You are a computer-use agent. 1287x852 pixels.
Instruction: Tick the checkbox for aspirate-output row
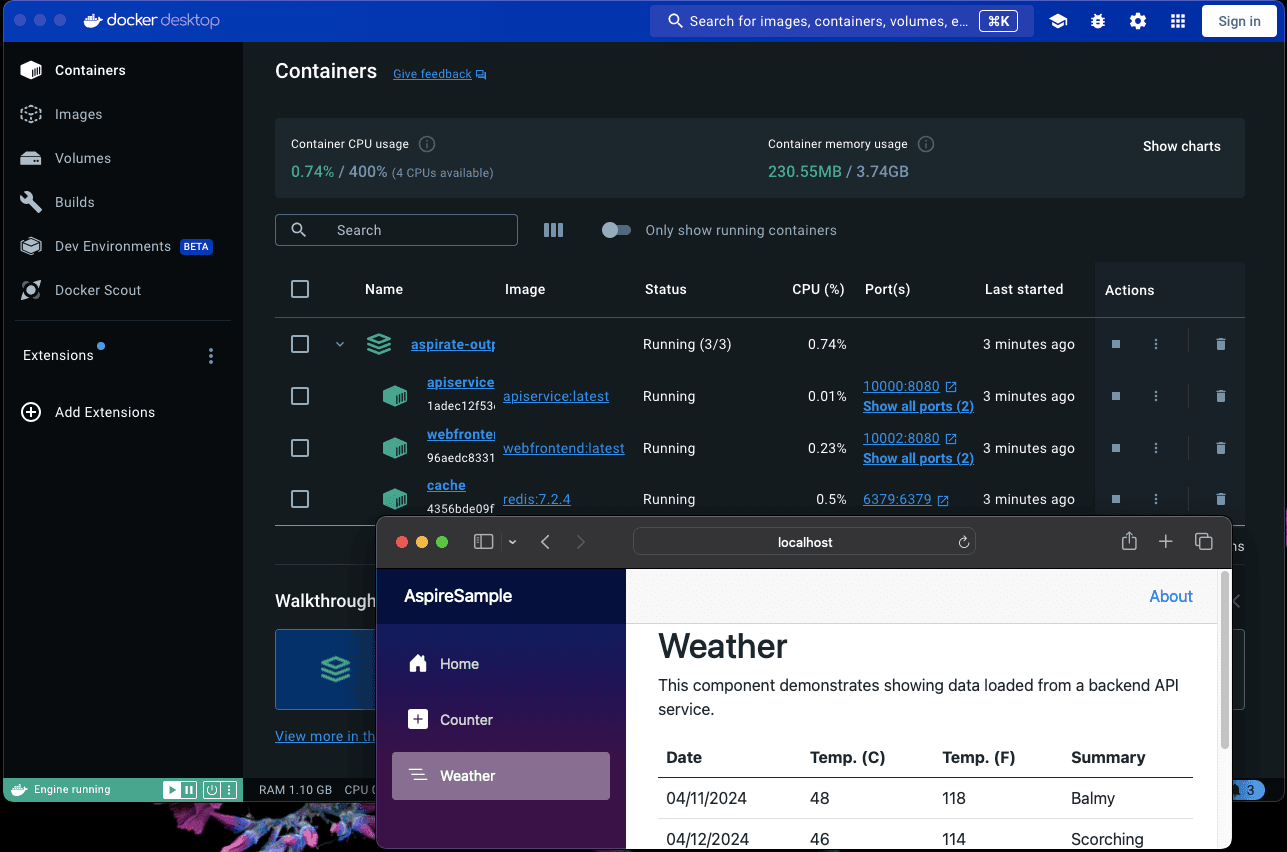point(300,344)
